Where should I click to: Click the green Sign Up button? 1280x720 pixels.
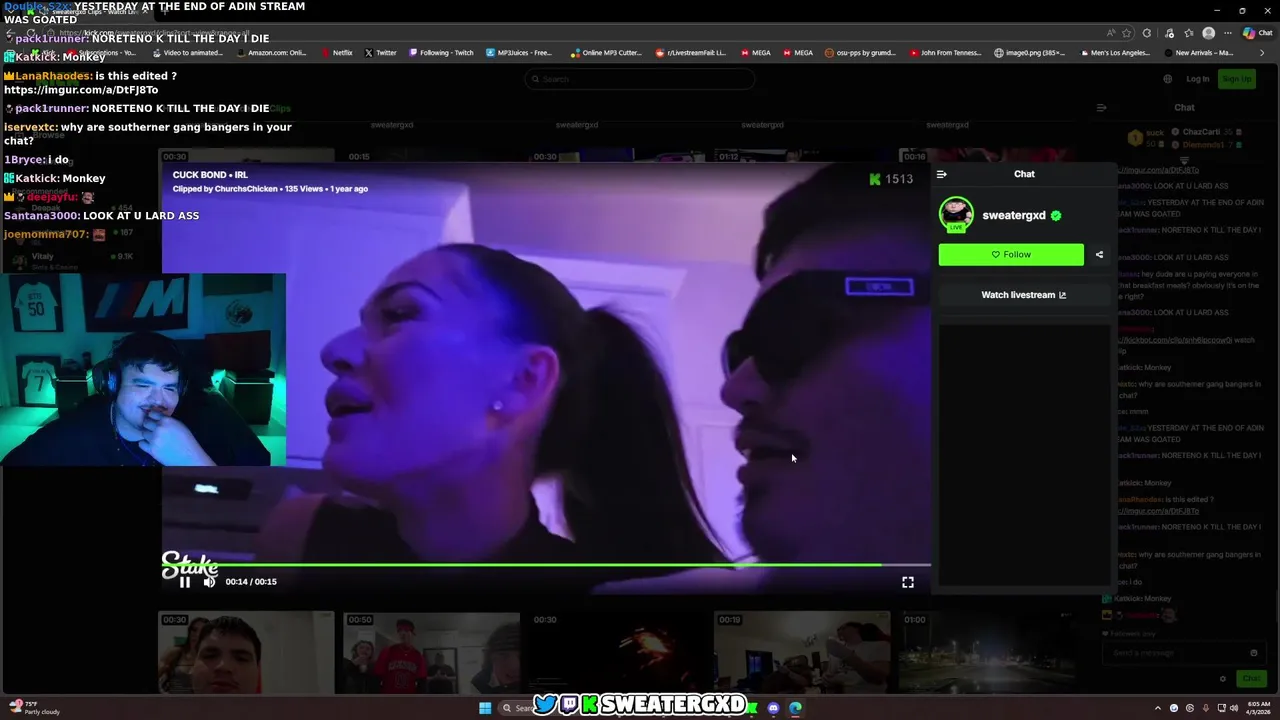click(x=1237, y=79)
